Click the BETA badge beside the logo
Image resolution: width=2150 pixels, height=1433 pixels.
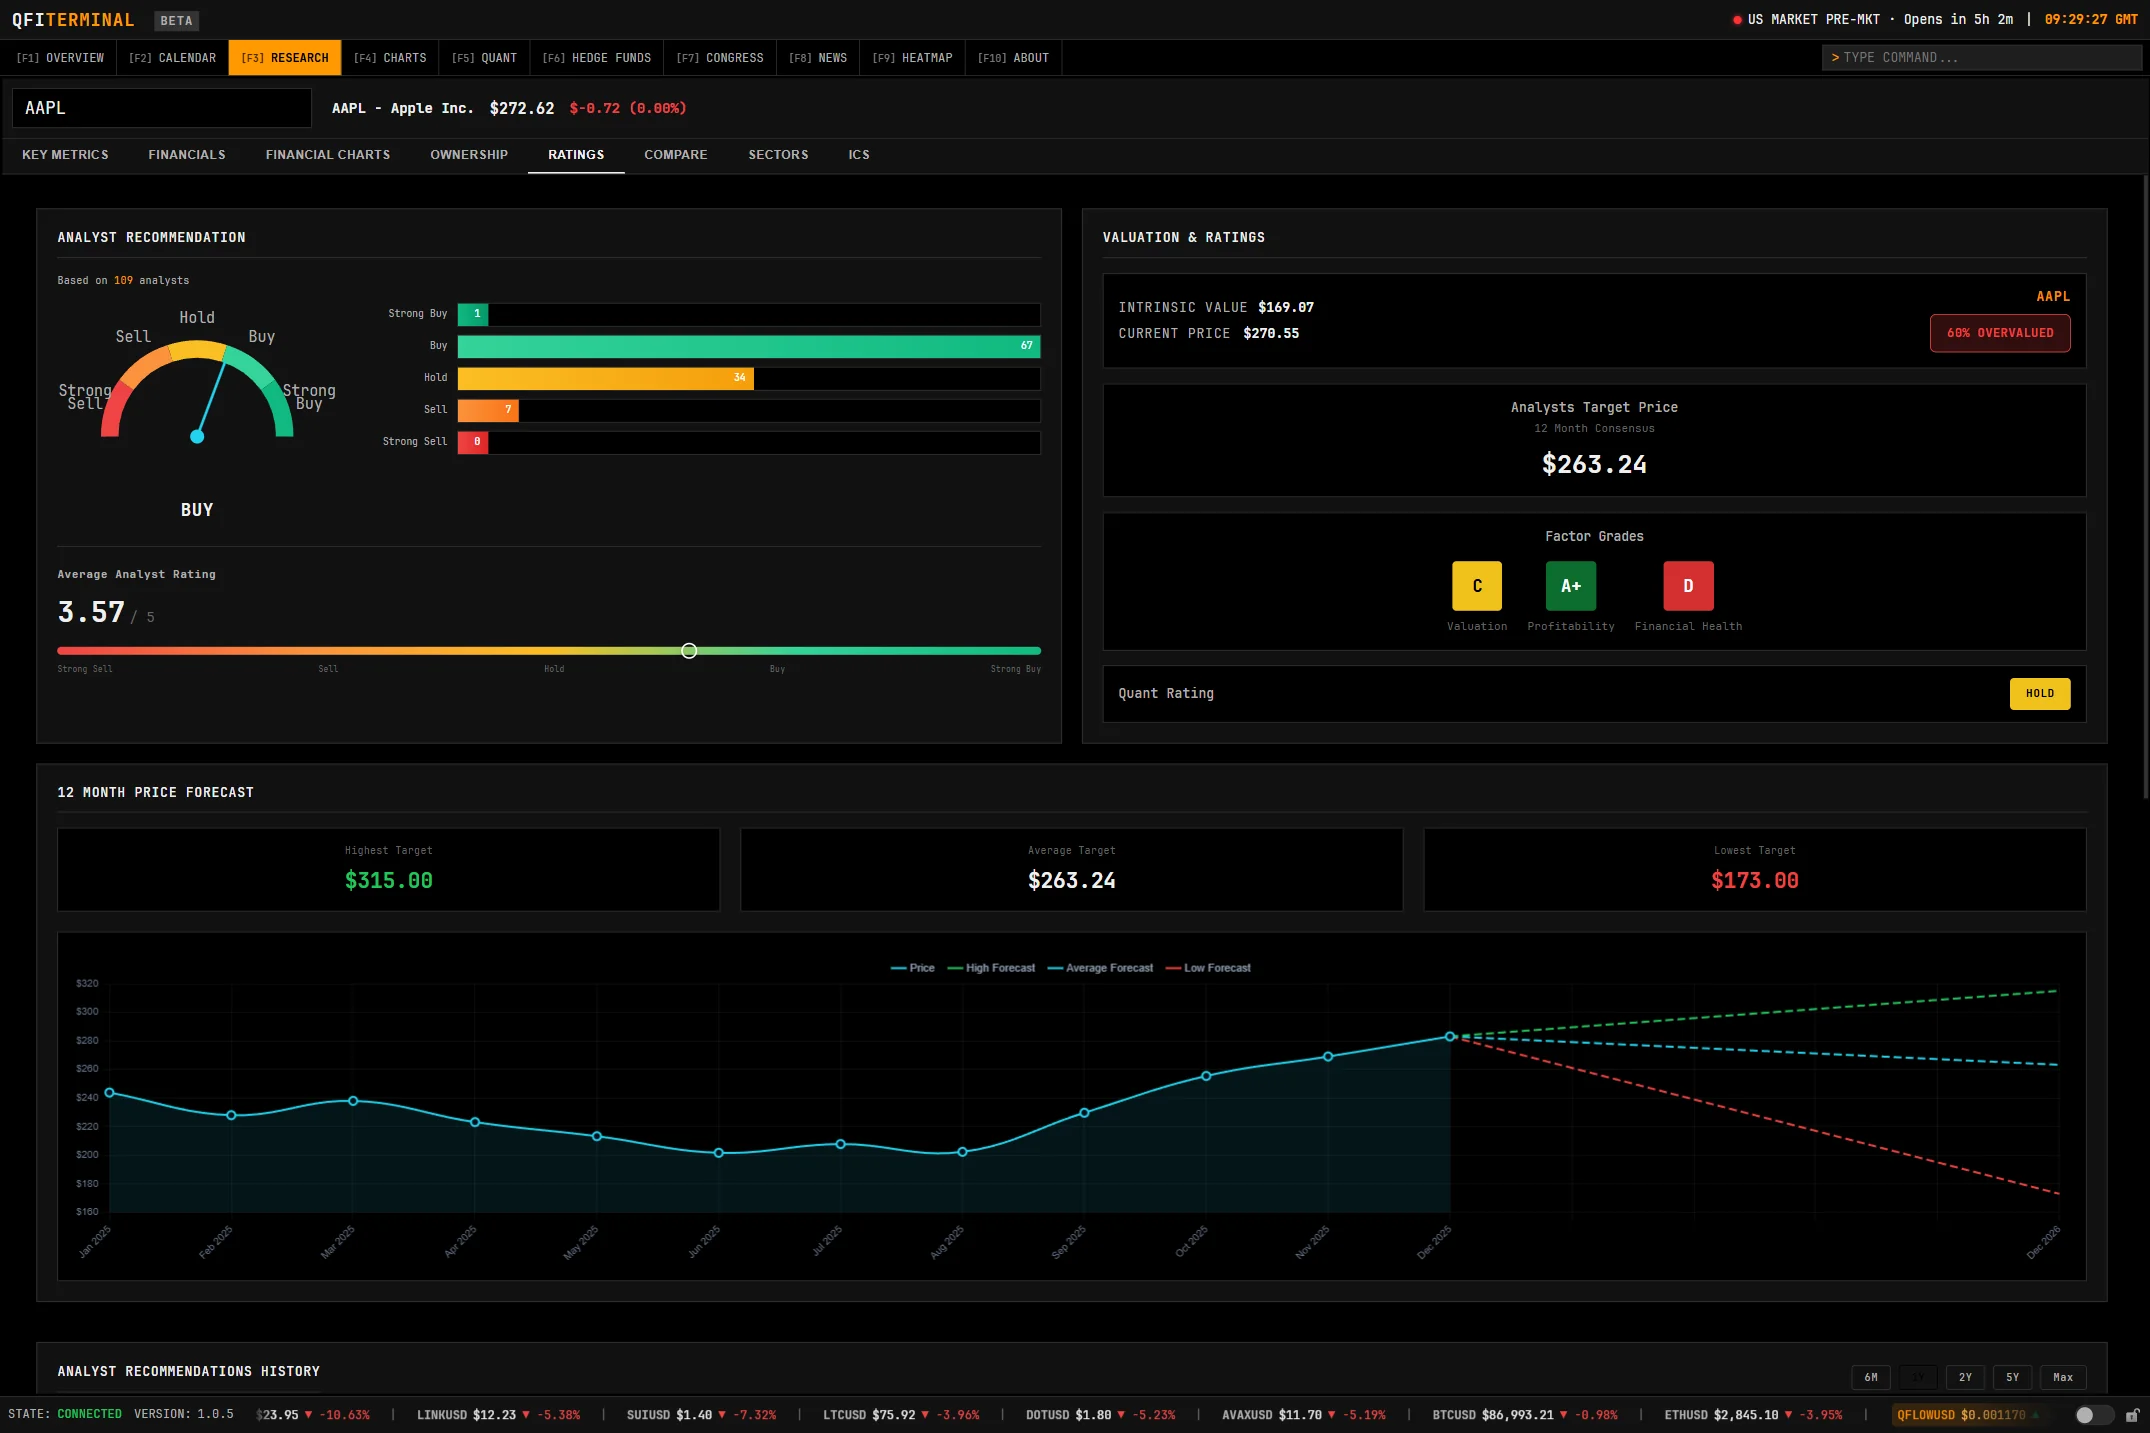point(176,21)
